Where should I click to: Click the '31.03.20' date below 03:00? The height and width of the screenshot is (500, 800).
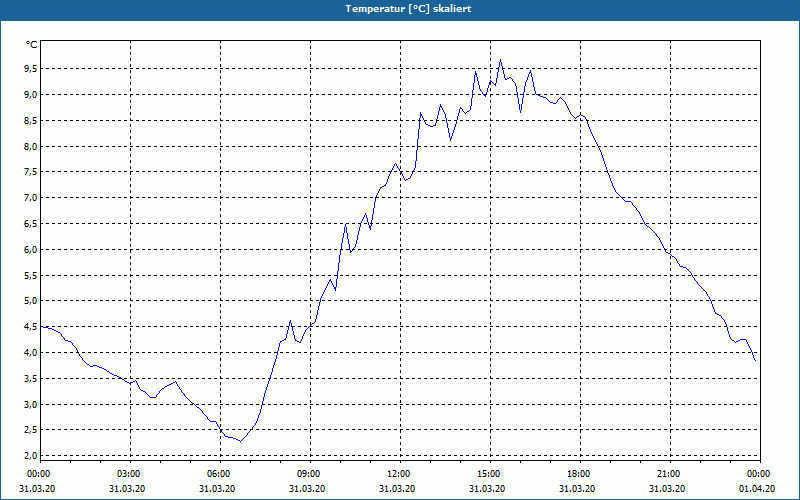click(x=127, y=489)
